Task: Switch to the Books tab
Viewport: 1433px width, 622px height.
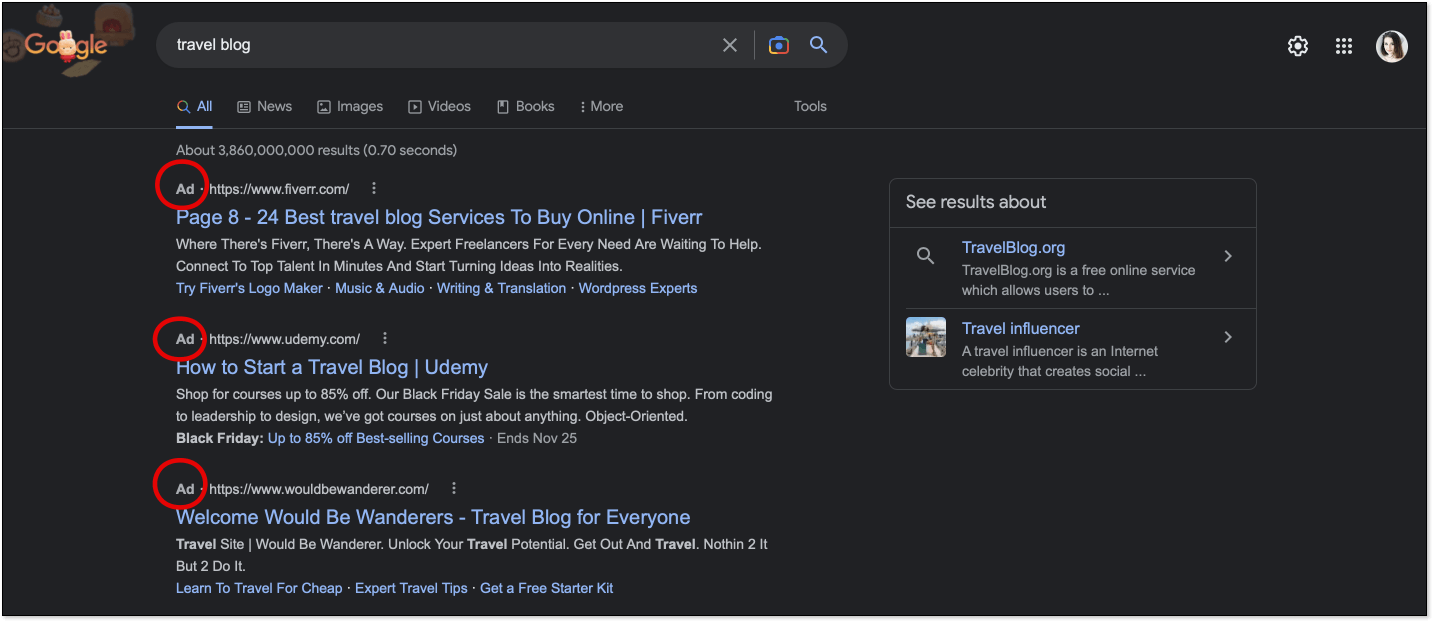Action: click(525, 106)
